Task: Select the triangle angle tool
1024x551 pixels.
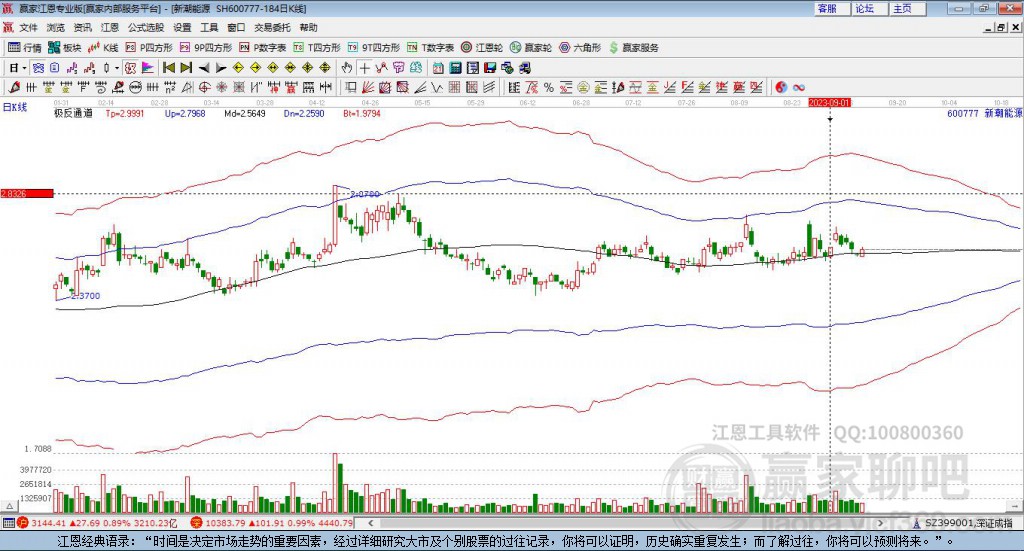Action: tap(187, 87)
